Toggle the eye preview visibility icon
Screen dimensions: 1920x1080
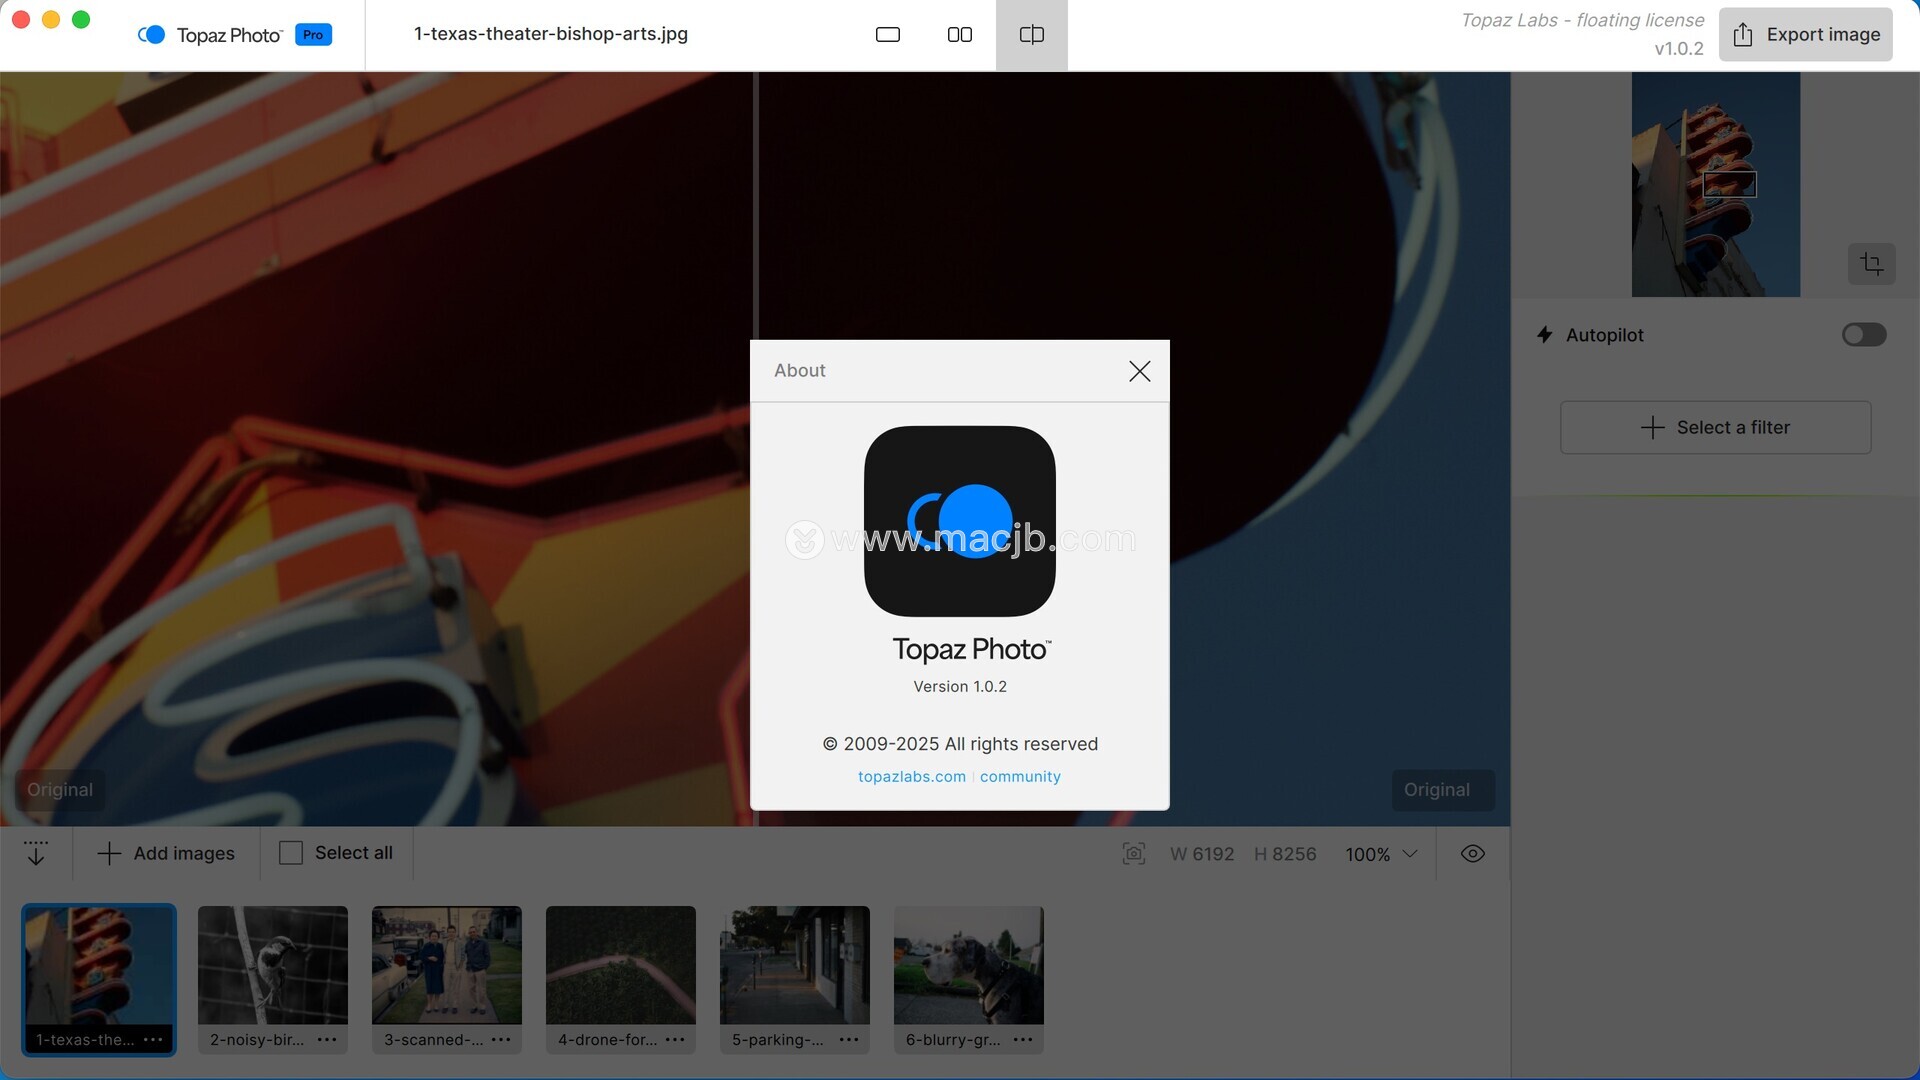click(x=1472, y=854)
